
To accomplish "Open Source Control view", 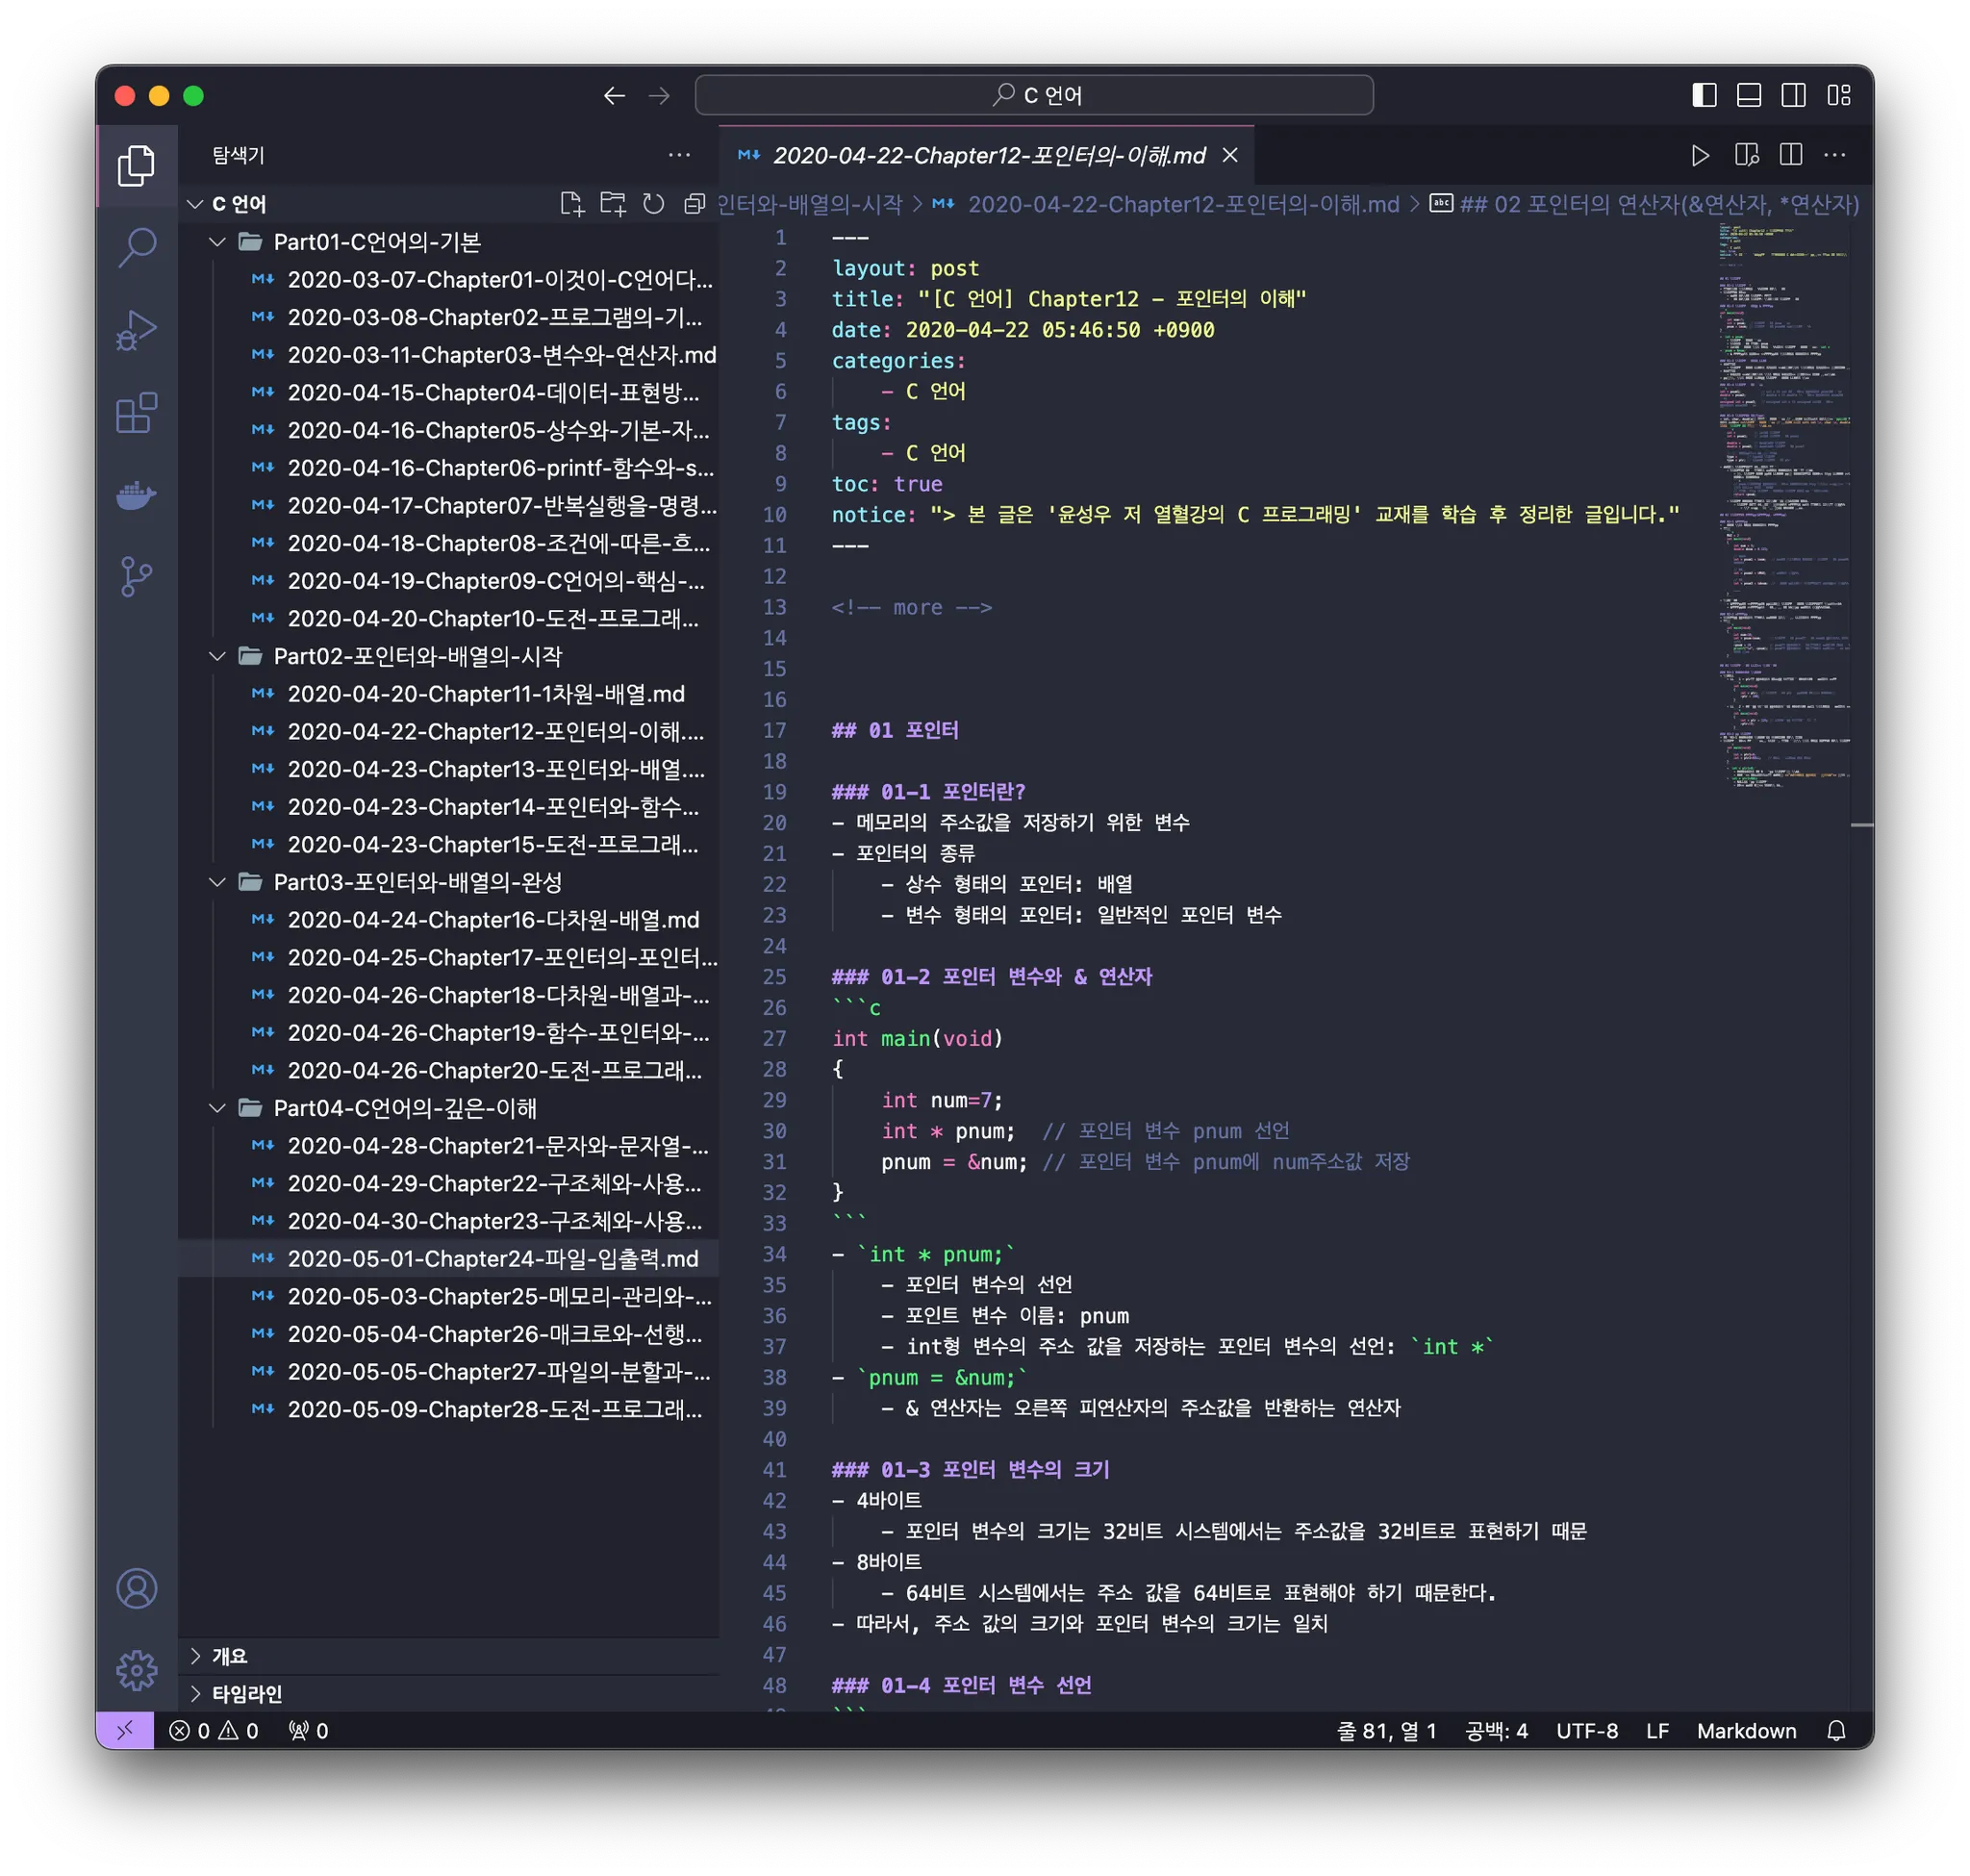I will point(137,577).
